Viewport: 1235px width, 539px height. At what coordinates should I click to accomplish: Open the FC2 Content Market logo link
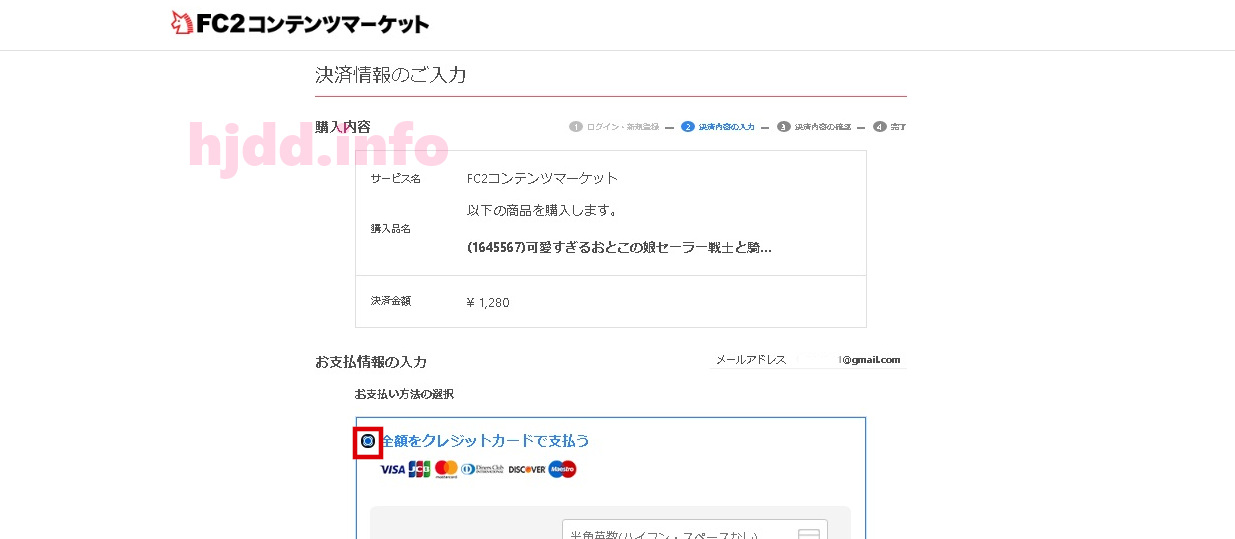(x=300, y=22)
